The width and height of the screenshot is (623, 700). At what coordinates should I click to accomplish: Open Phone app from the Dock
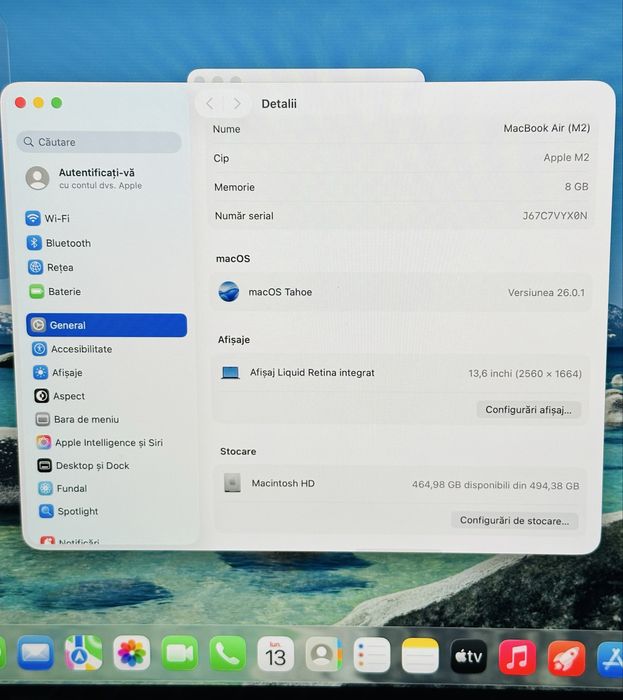click(228, 654)
